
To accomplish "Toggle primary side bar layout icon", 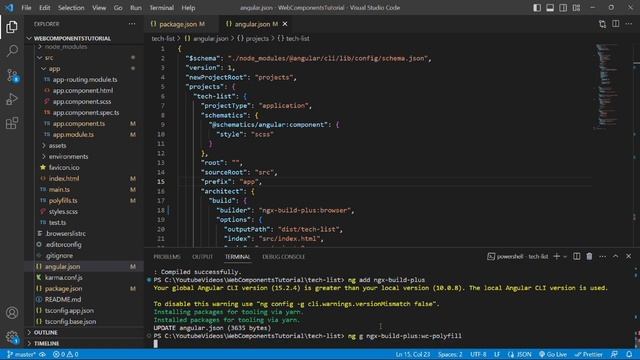I will [x=537, y=8].
